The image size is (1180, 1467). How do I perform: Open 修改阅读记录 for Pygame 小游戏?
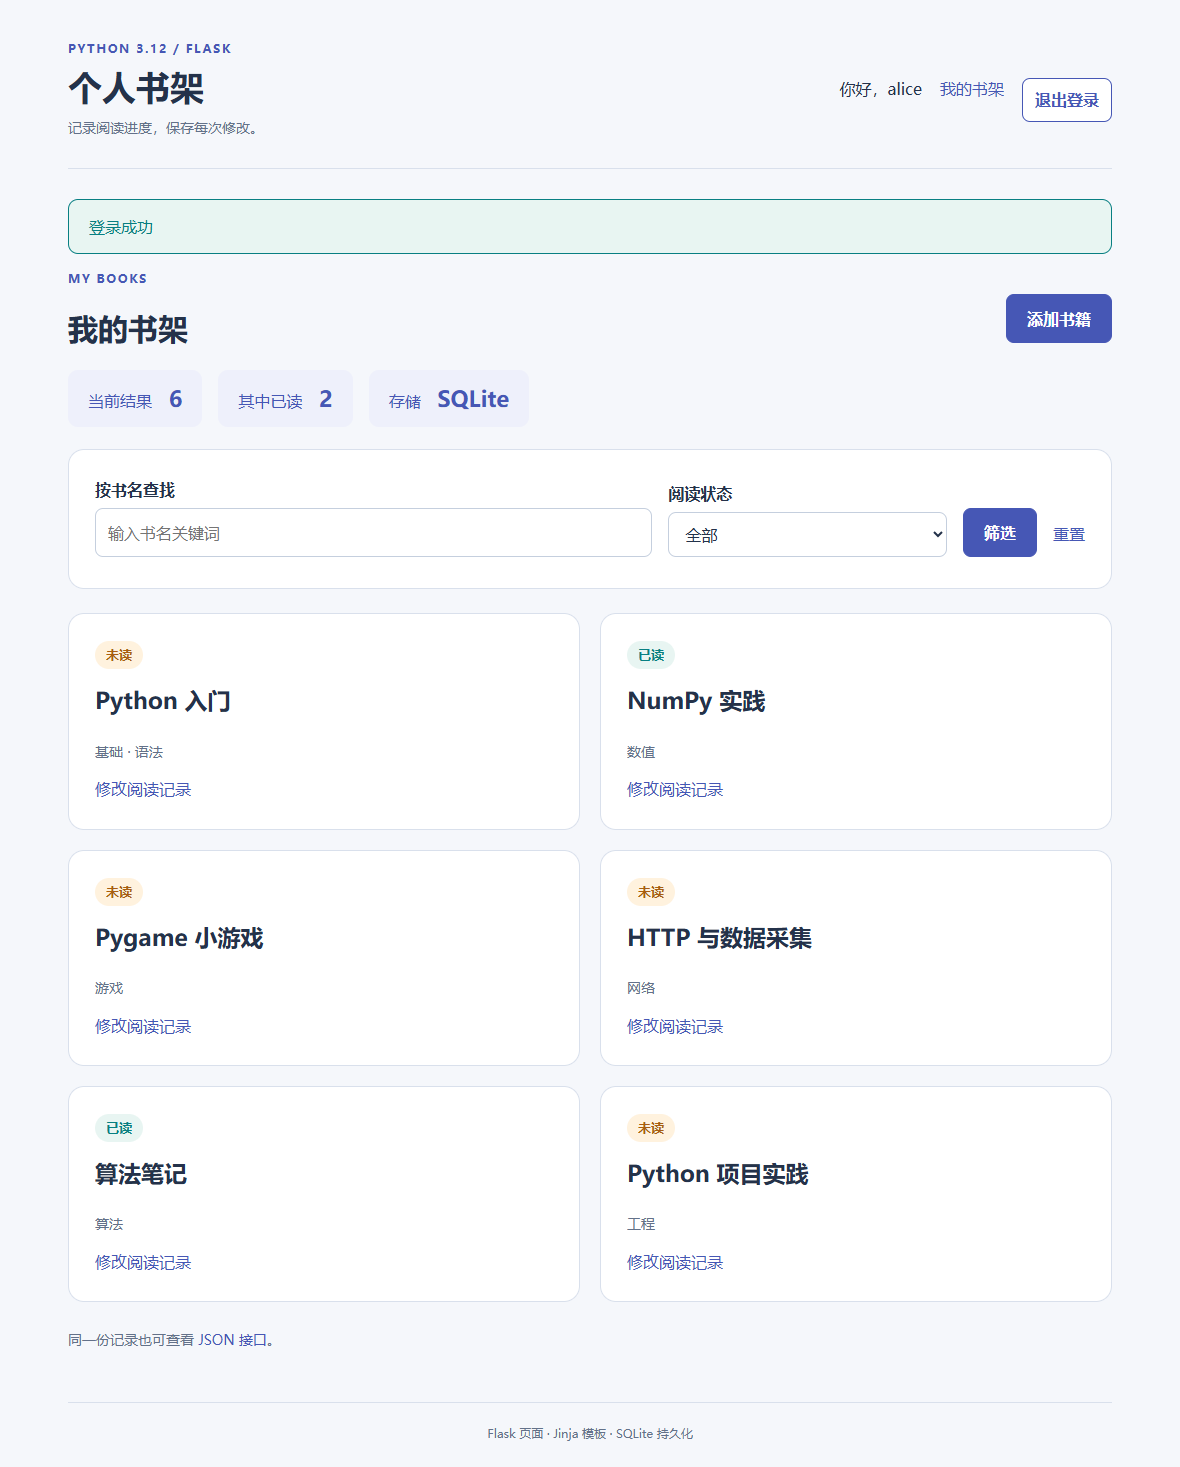143,1027
